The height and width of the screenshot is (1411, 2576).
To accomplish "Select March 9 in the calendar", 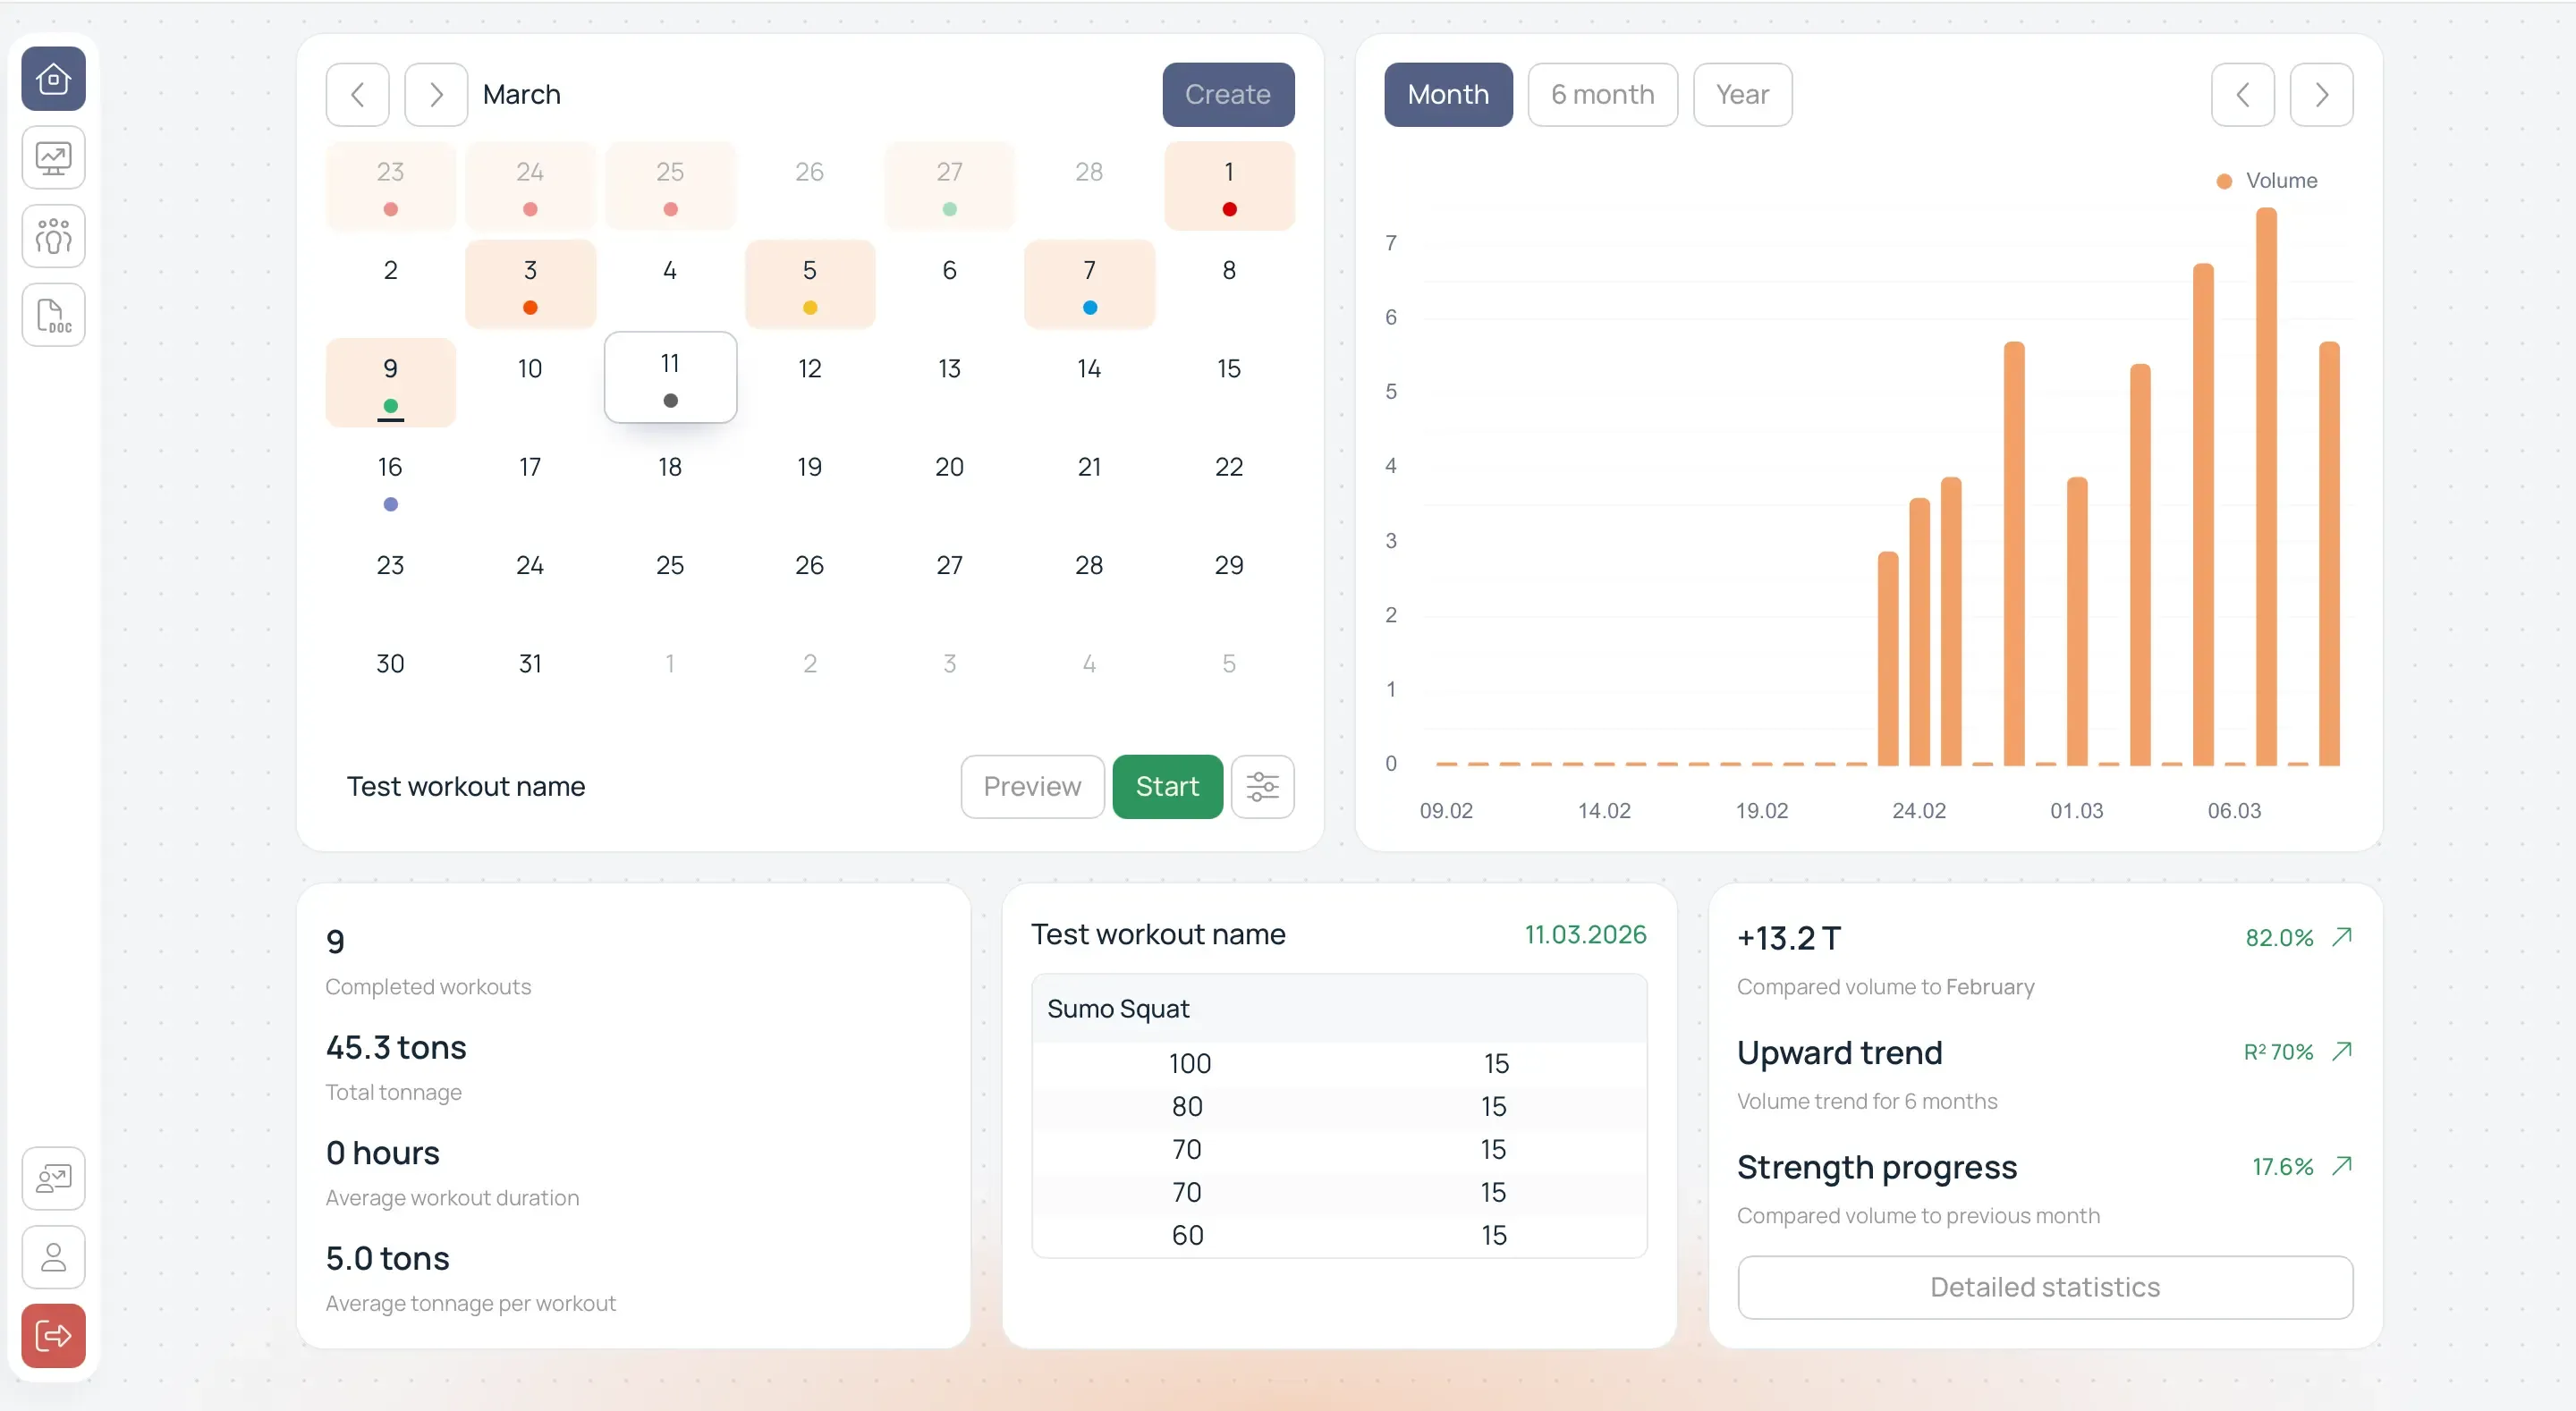I will coord(390,381).
